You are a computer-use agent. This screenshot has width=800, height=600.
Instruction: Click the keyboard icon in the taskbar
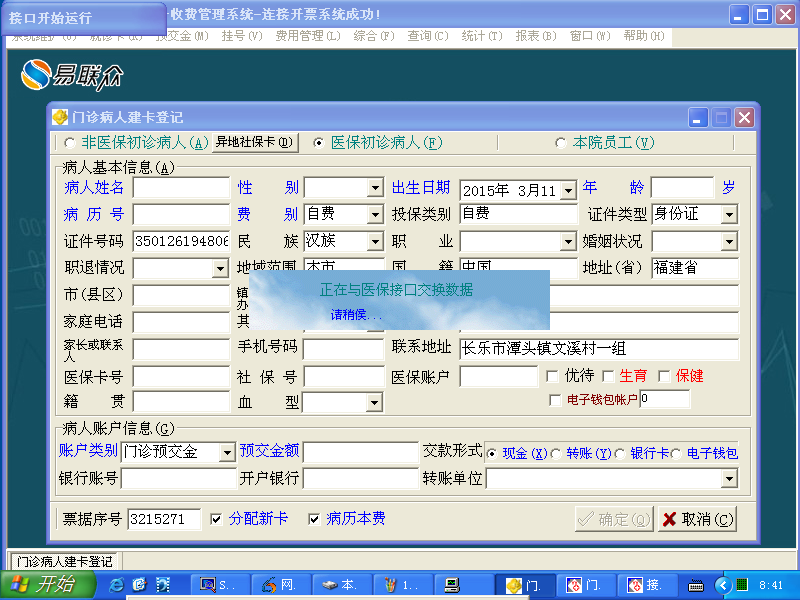tap(696, 585)
